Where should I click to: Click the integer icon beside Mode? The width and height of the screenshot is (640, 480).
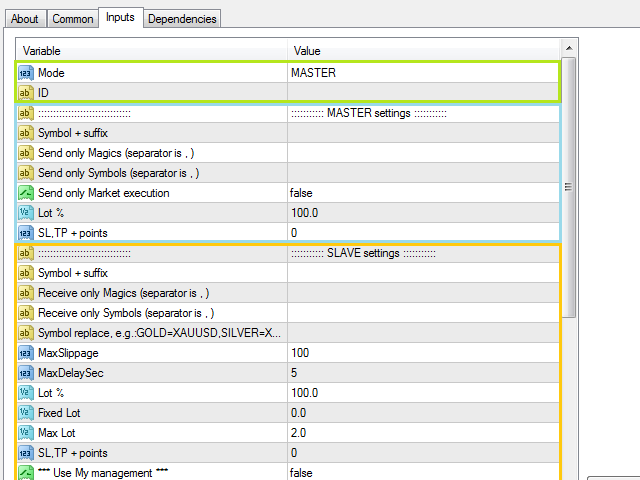click(25, 73)
